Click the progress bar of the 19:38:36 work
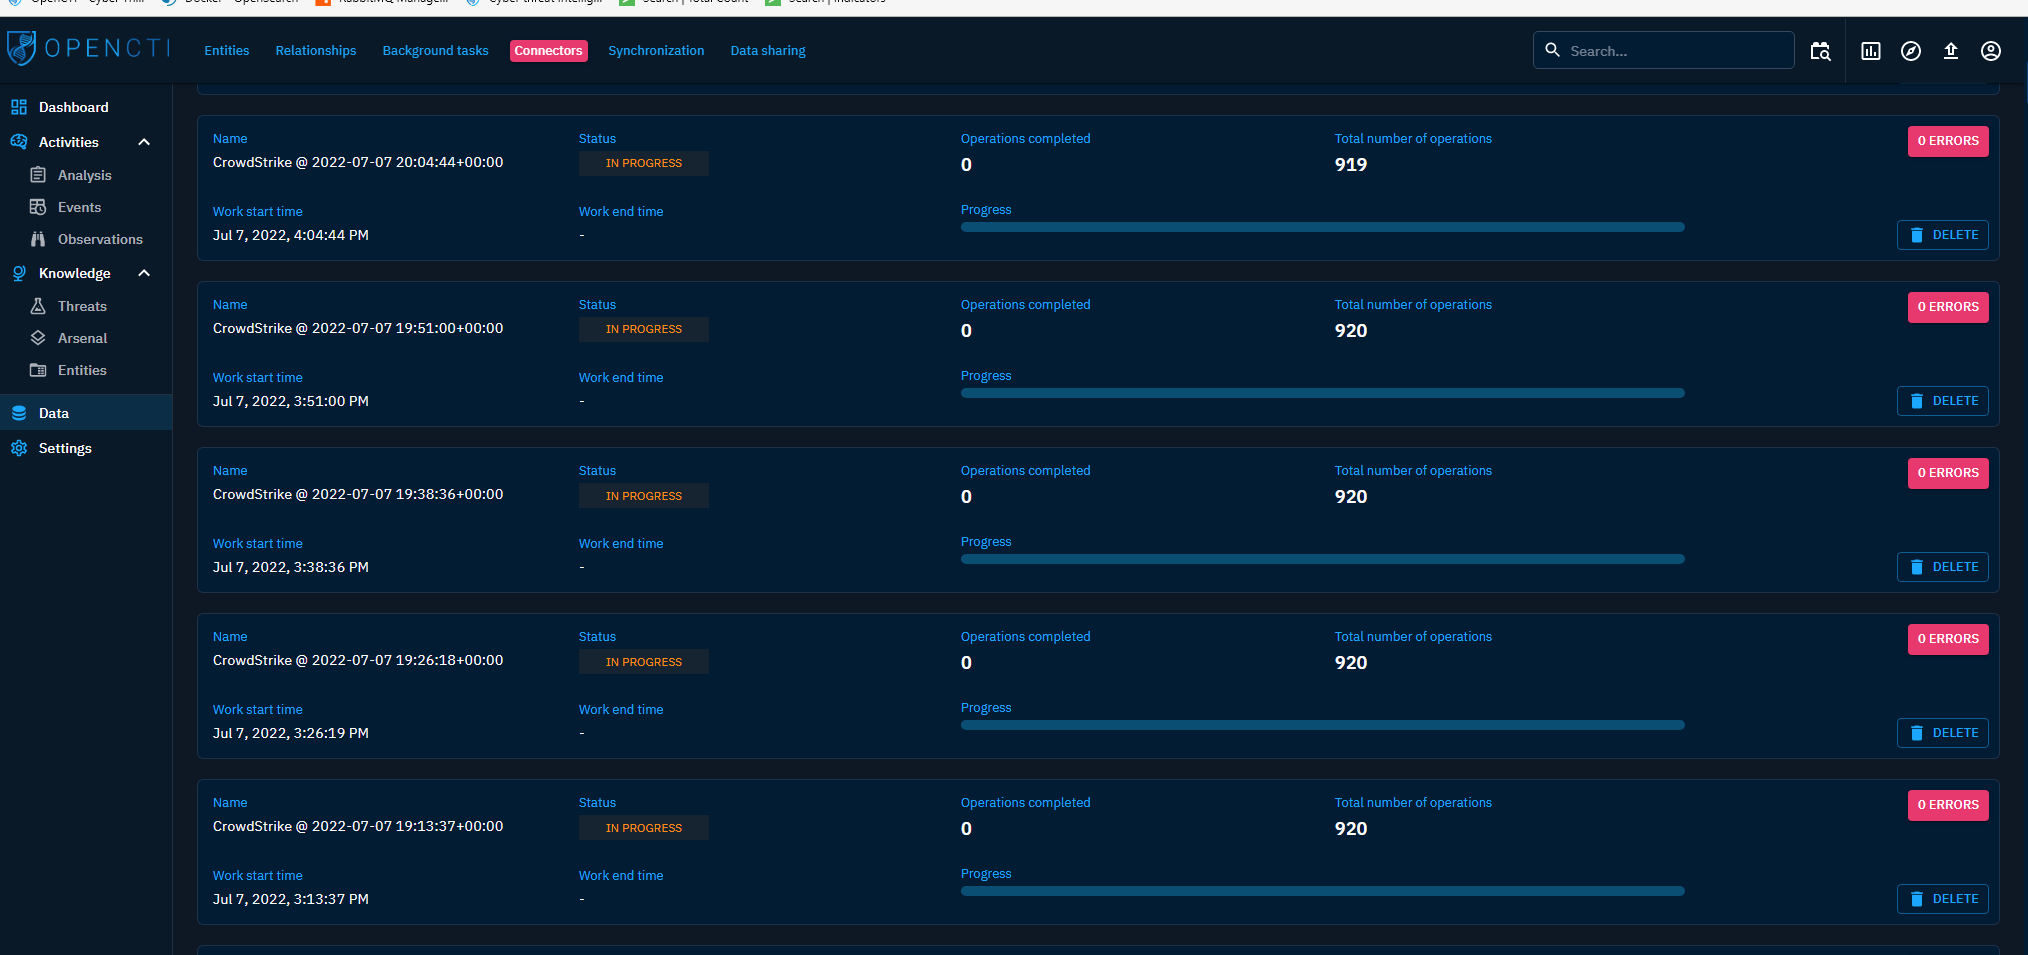Screen dimensions: 2028x955 pos(1322,559)
